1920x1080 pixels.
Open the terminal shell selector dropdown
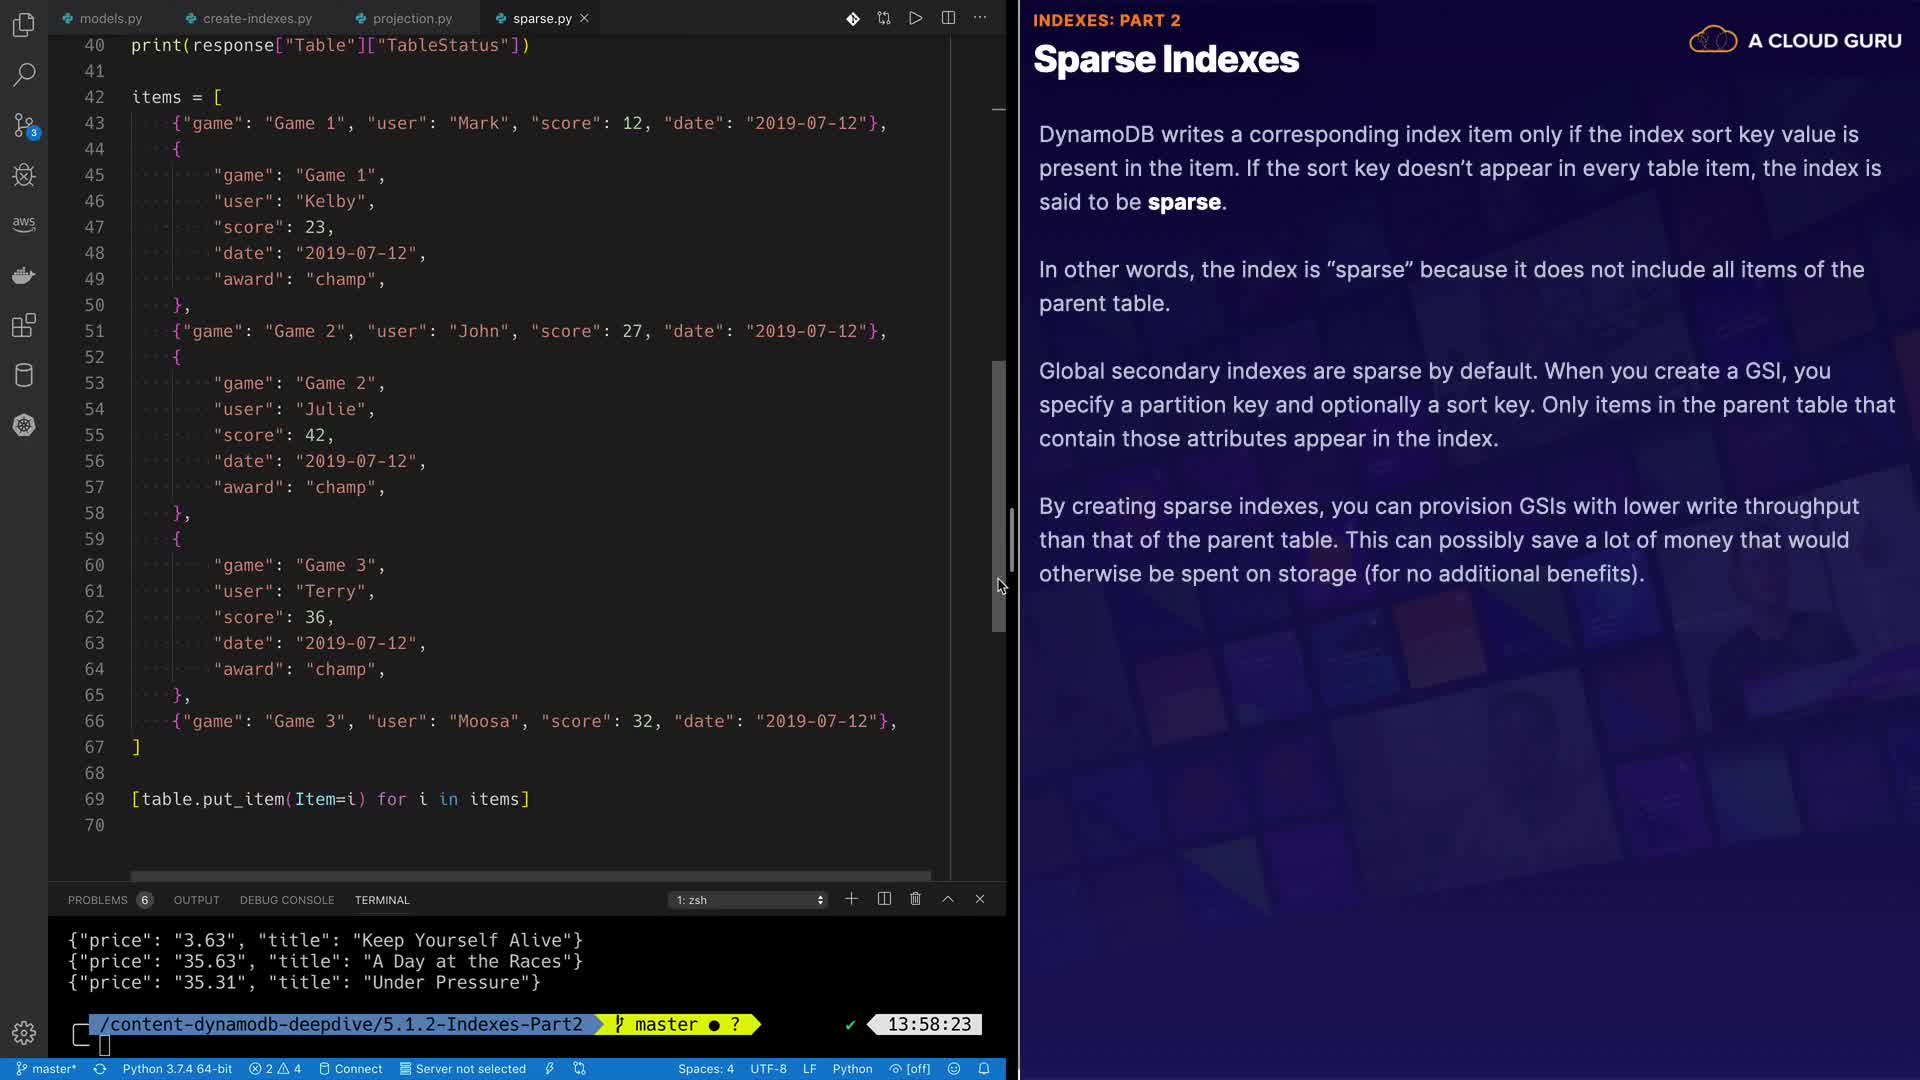748,900
